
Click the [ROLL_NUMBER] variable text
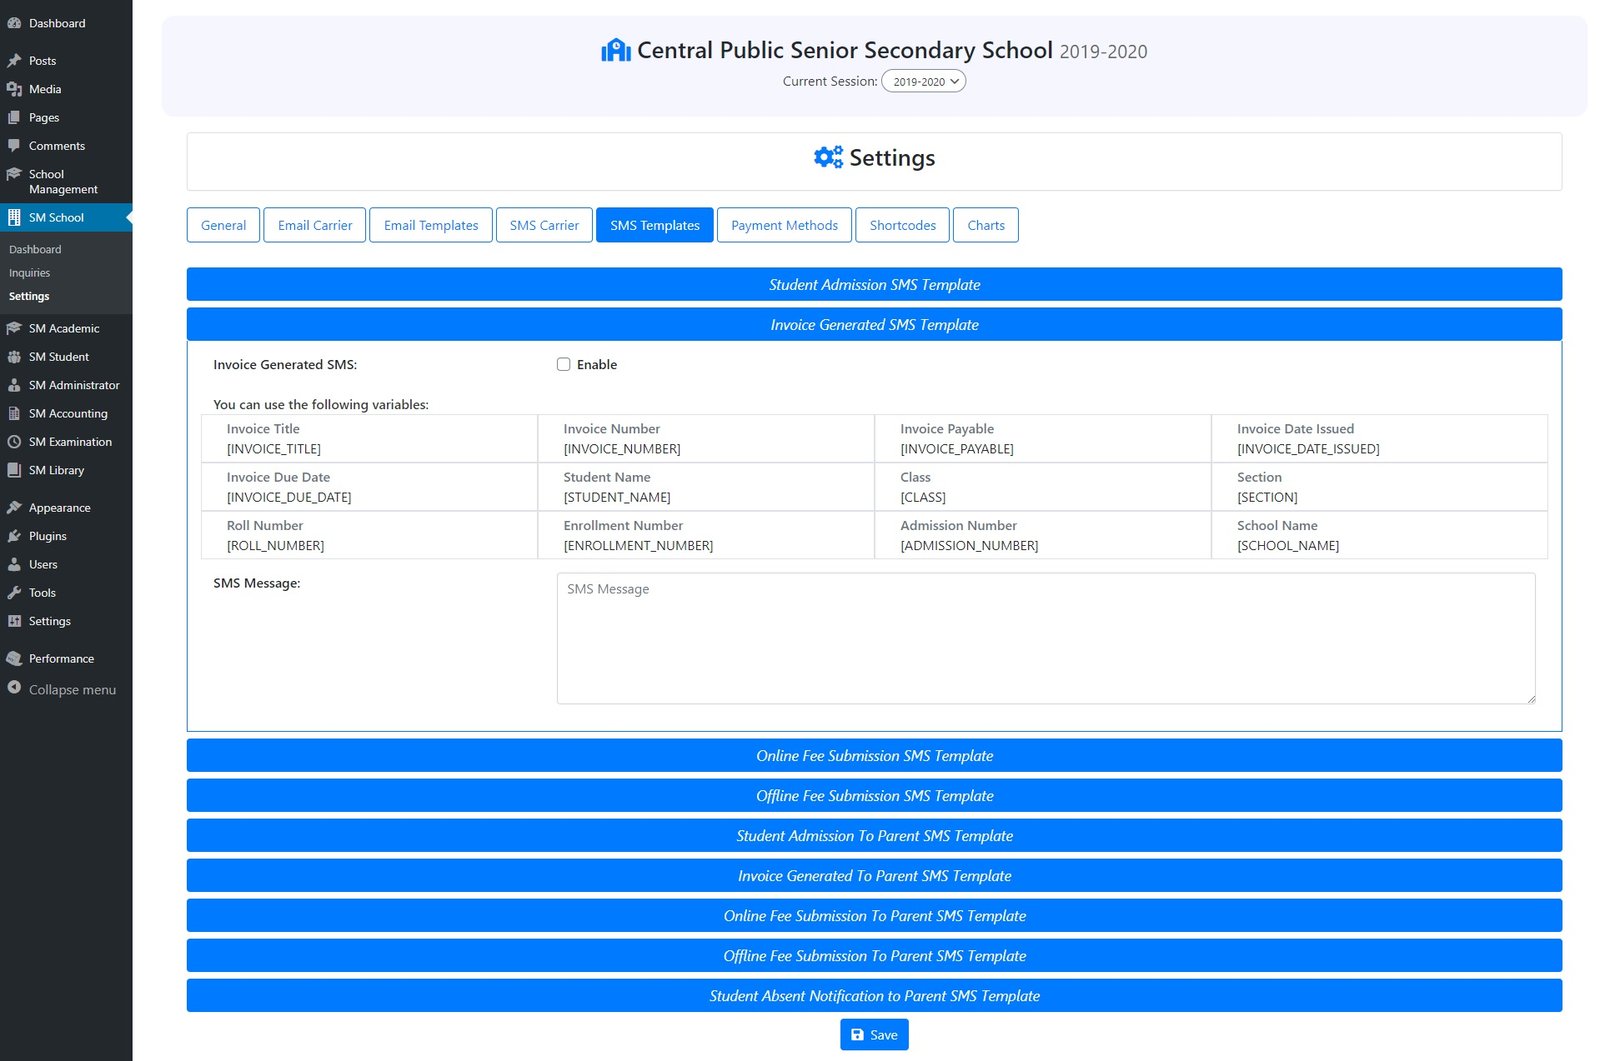click(x=276, y=546)
